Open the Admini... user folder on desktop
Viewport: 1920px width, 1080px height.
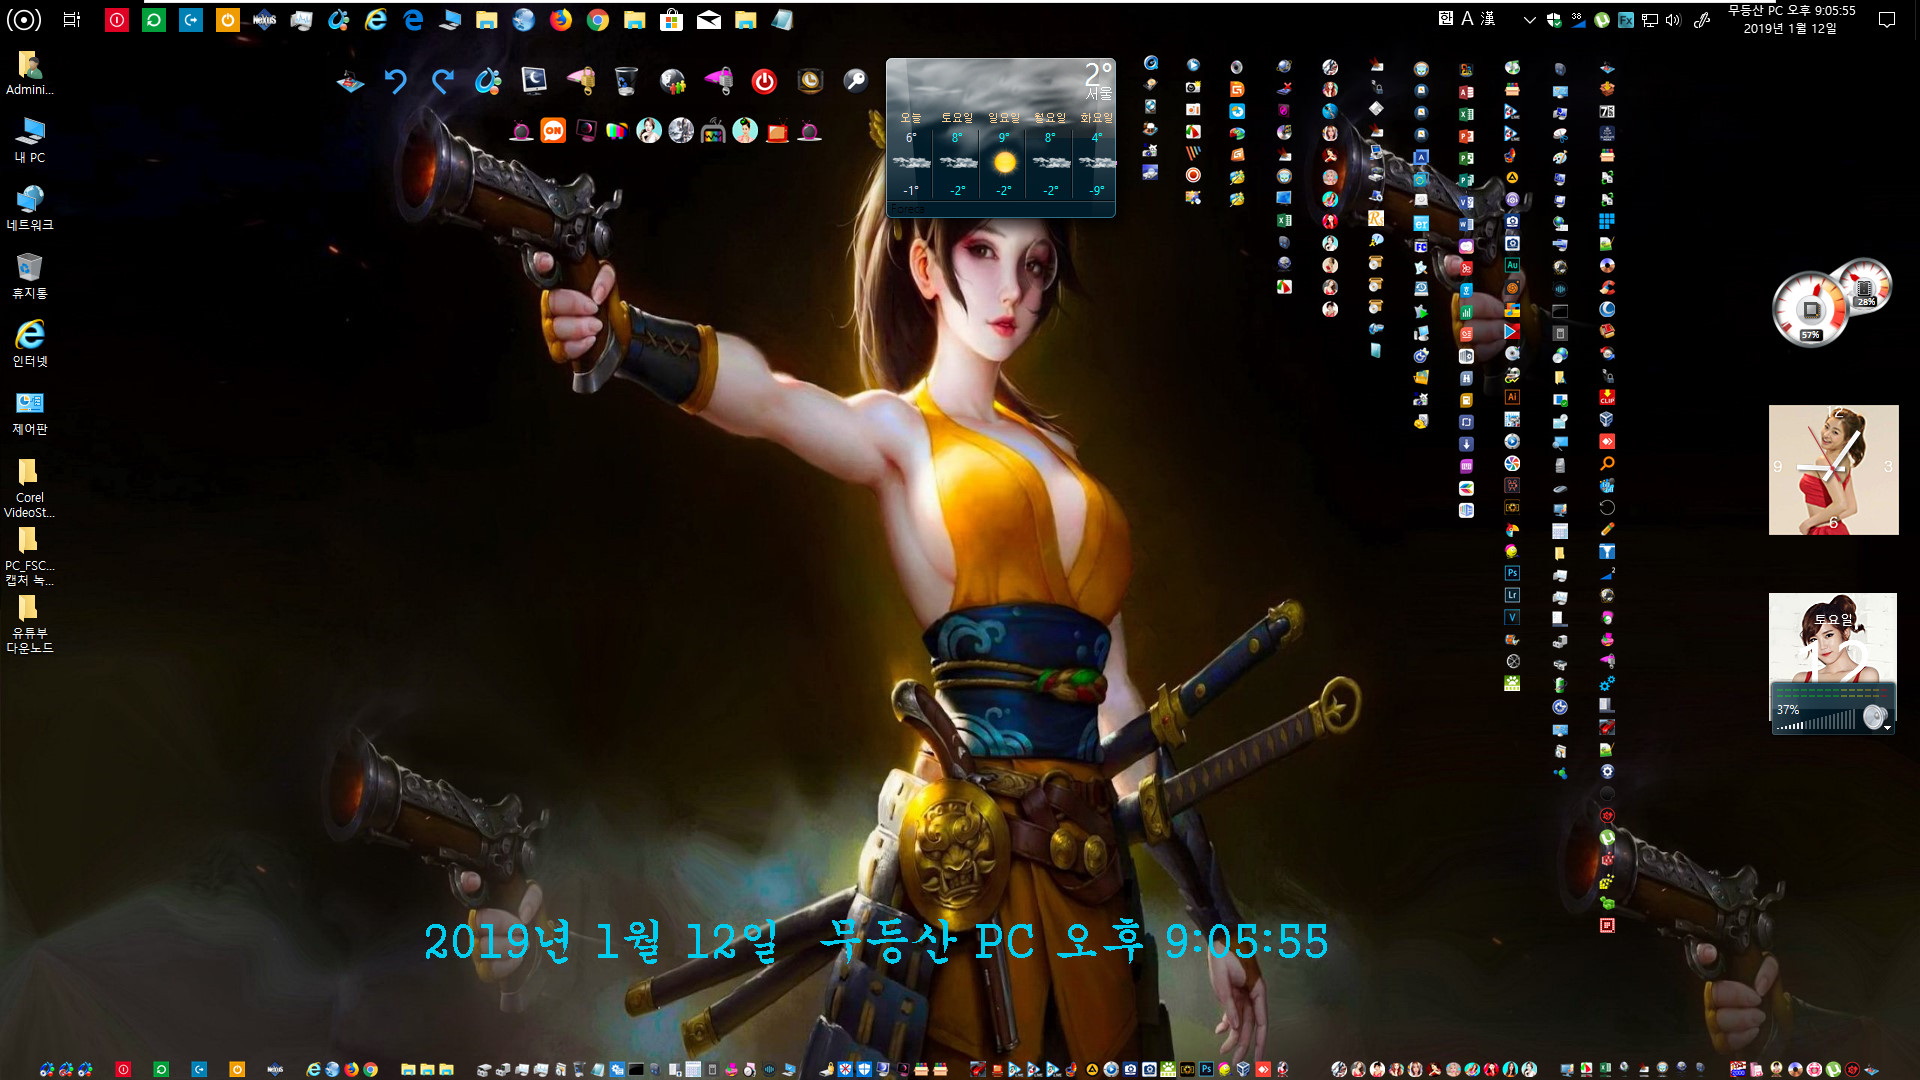pyautogui.click(x=30, y=73)
